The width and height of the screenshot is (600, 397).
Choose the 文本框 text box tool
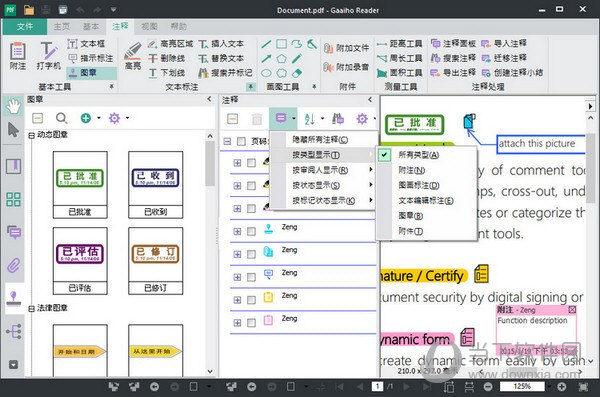86,44
